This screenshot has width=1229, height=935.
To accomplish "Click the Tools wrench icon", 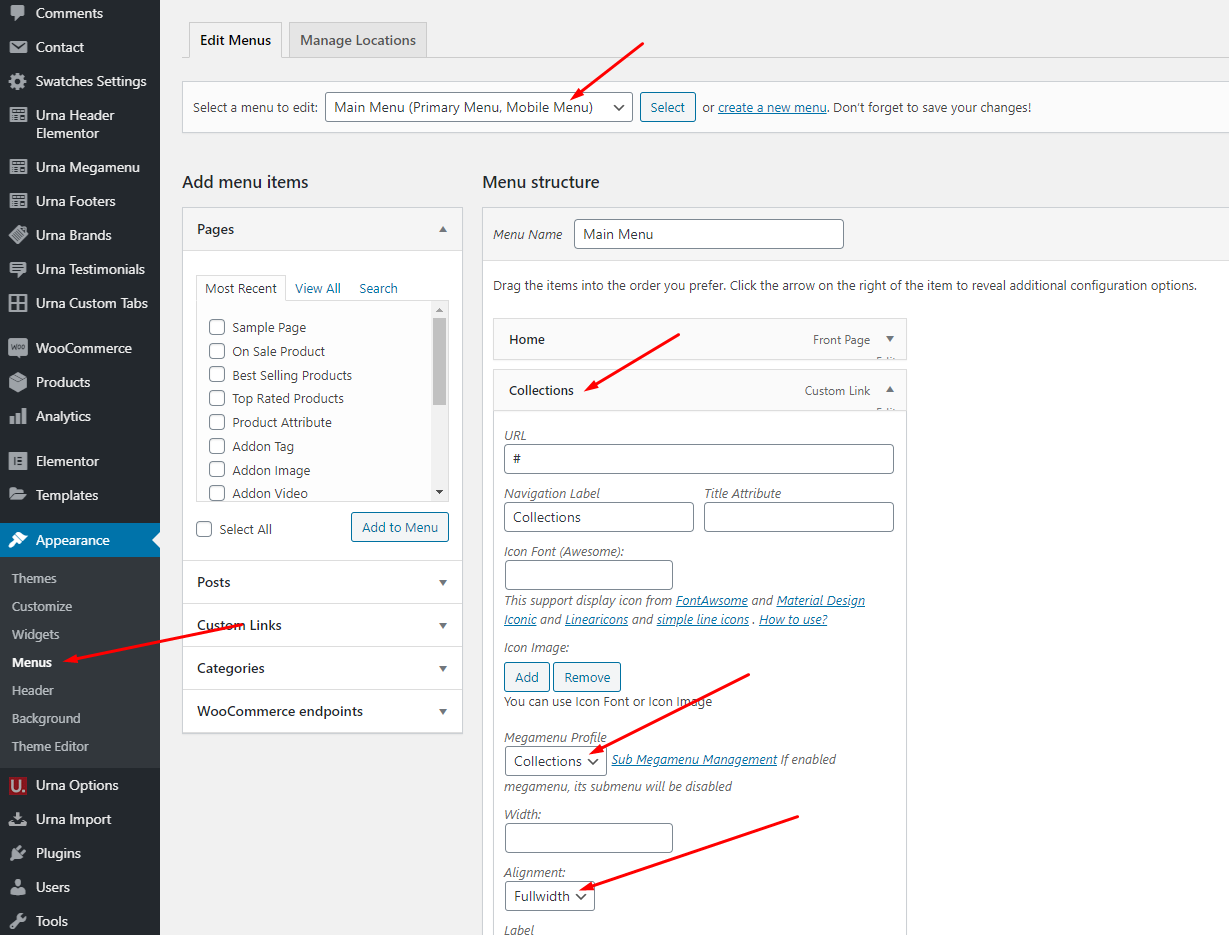I will click(18, 921).
